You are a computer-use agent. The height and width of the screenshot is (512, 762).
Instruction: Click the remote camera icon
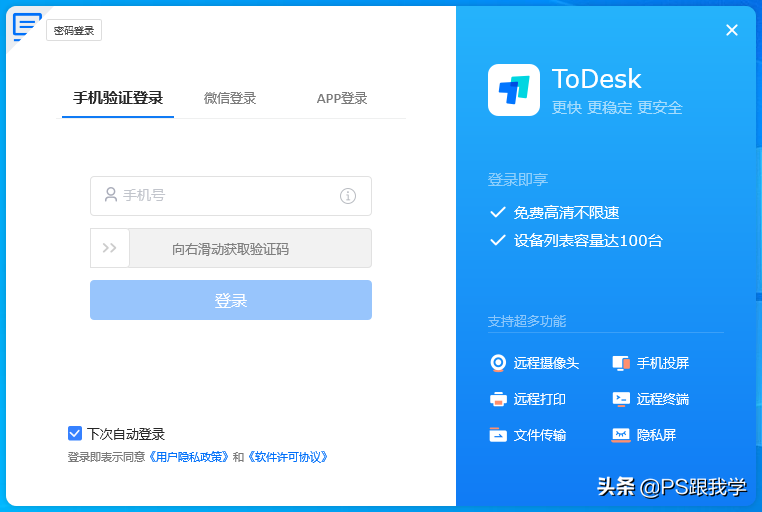[x=498, y=363]
